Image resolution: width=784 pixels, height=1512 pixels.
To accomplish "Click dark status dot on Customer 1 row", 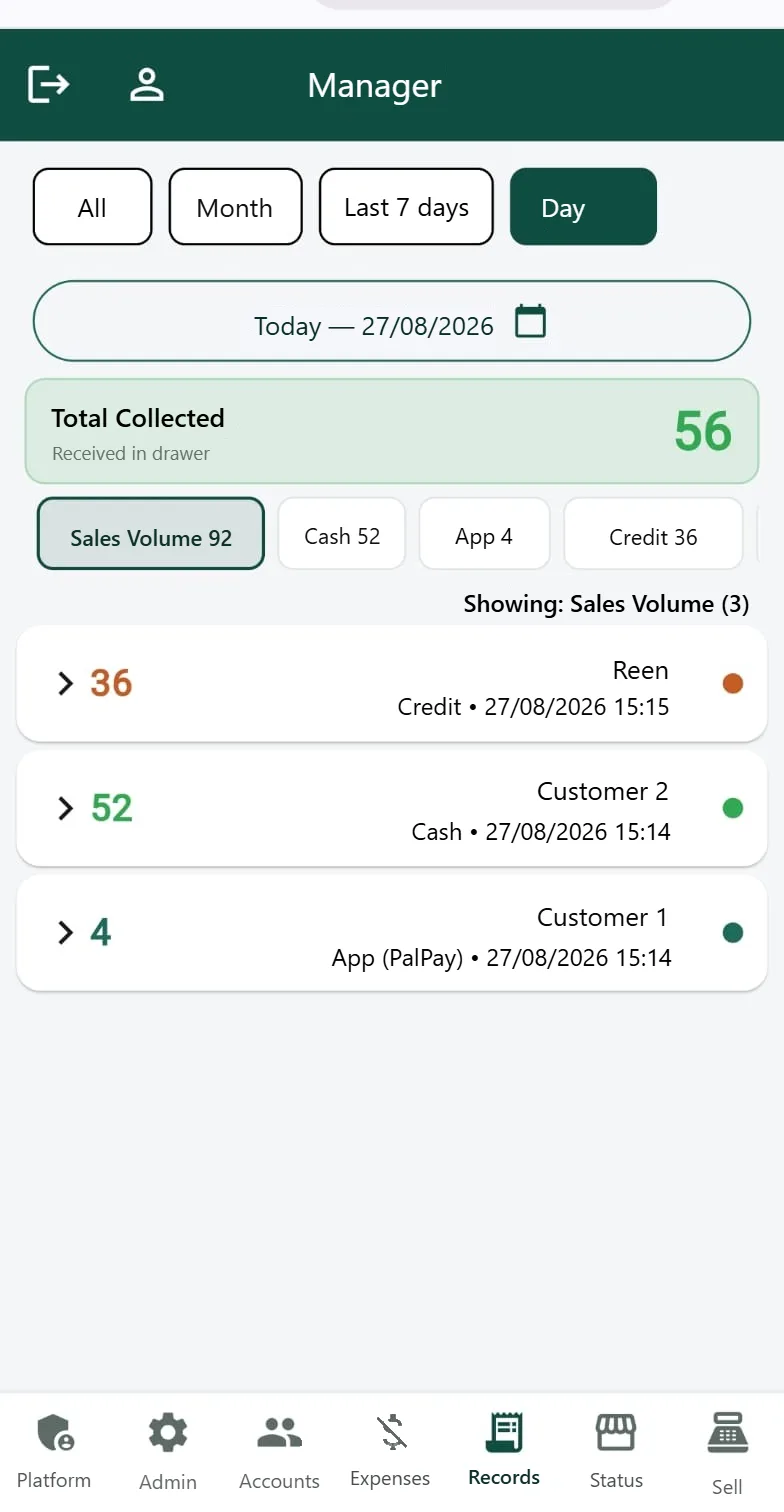I will click(x=733, y=933).
